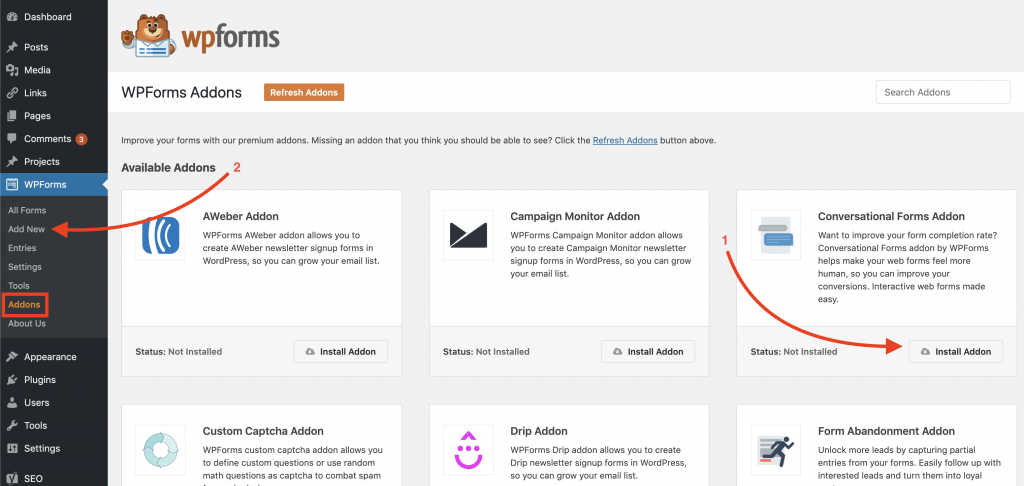Click the Form Abandonment Addon title
1024x486 pixels.
click(x=886, y=431)
